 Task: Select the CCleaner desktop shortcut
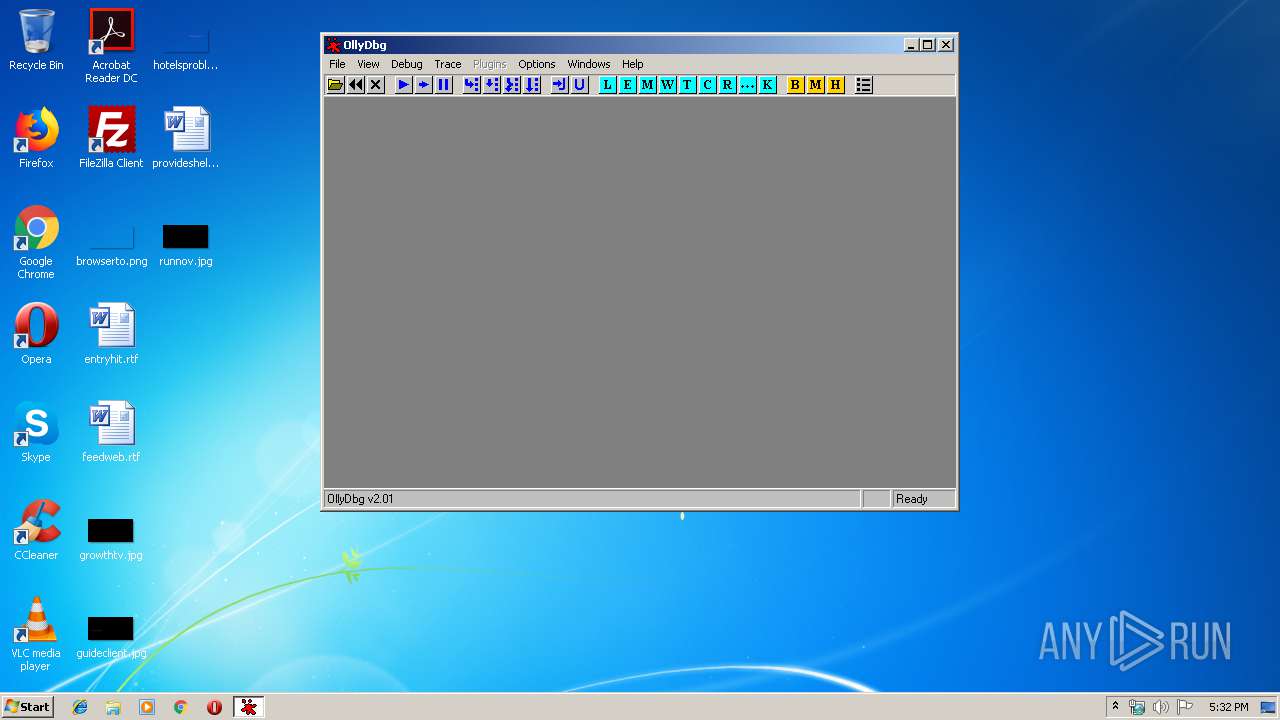point(36,530)
